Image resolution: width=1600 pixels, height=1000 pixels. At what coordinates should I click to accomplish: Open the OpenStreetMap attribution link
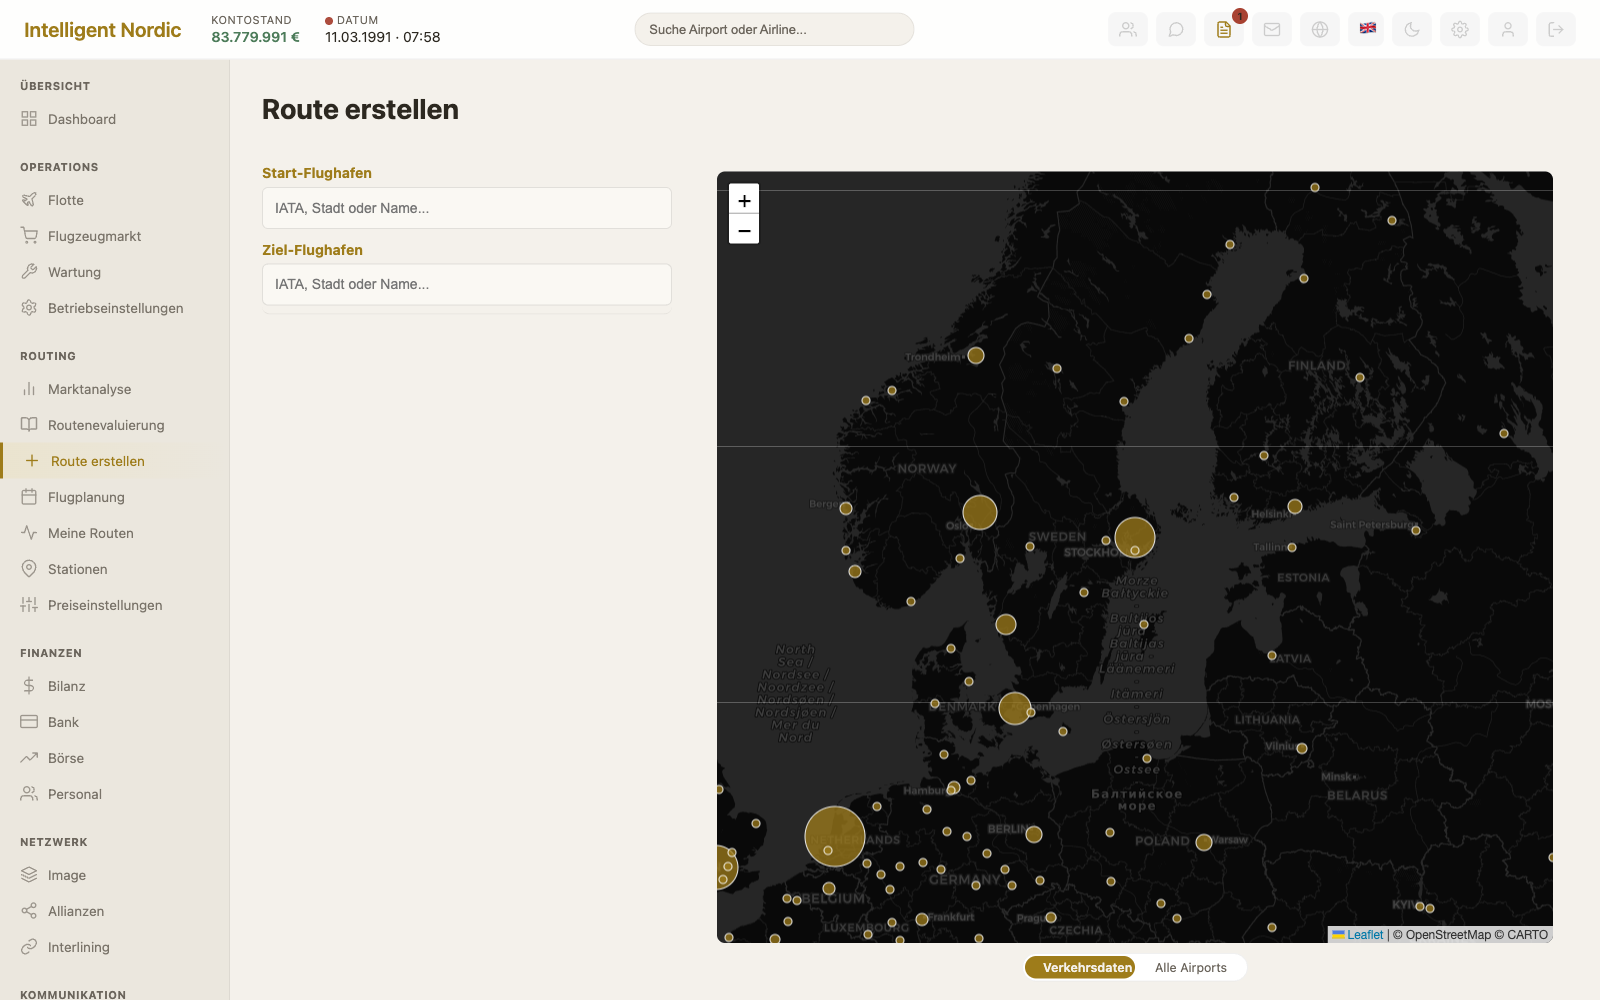pyautogui.click(x=1448, y=935)
